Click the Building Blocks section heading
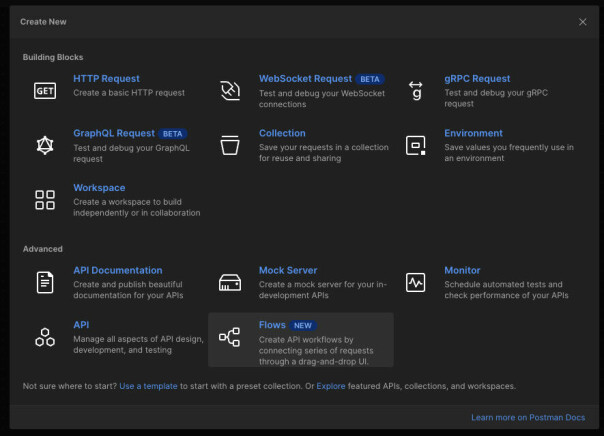This screenshot has height=436, width=604. pos(53,57)
